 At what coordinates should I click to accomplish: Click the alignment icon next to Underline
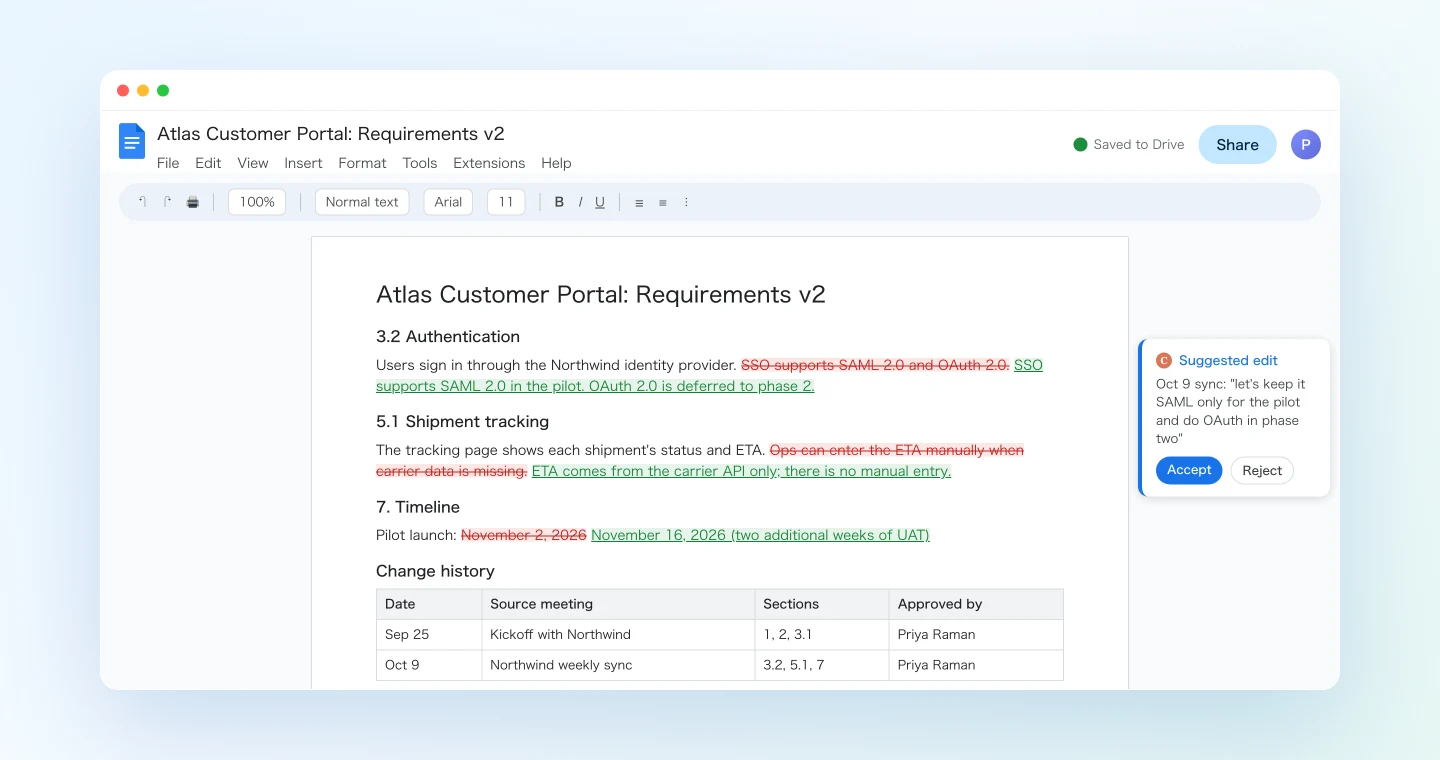point(639,202)
